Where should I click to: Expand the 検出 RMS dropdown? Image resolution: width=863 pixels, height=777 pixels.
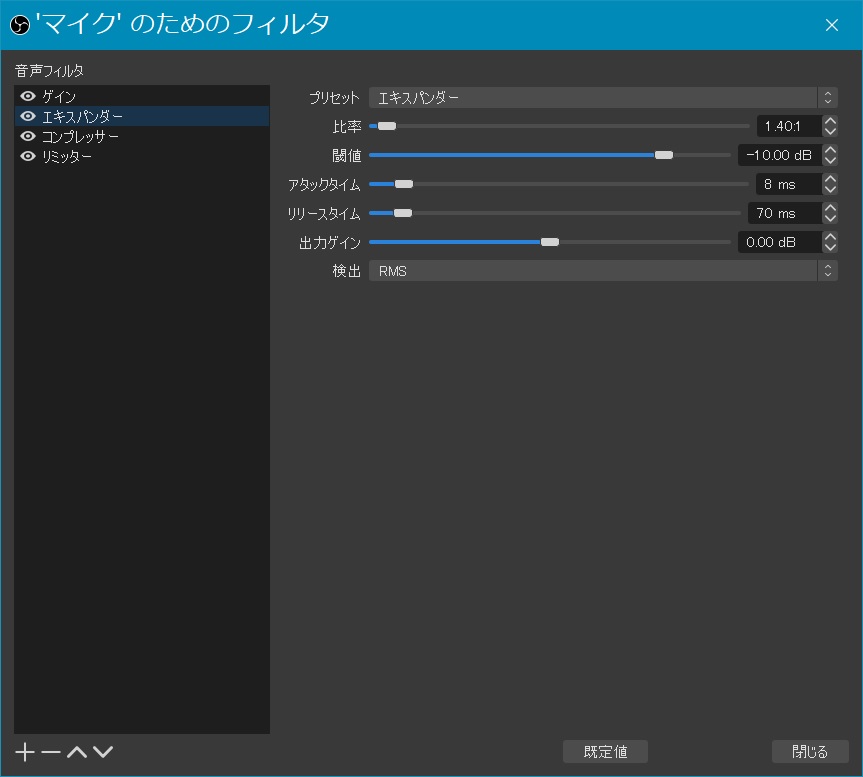602,271
